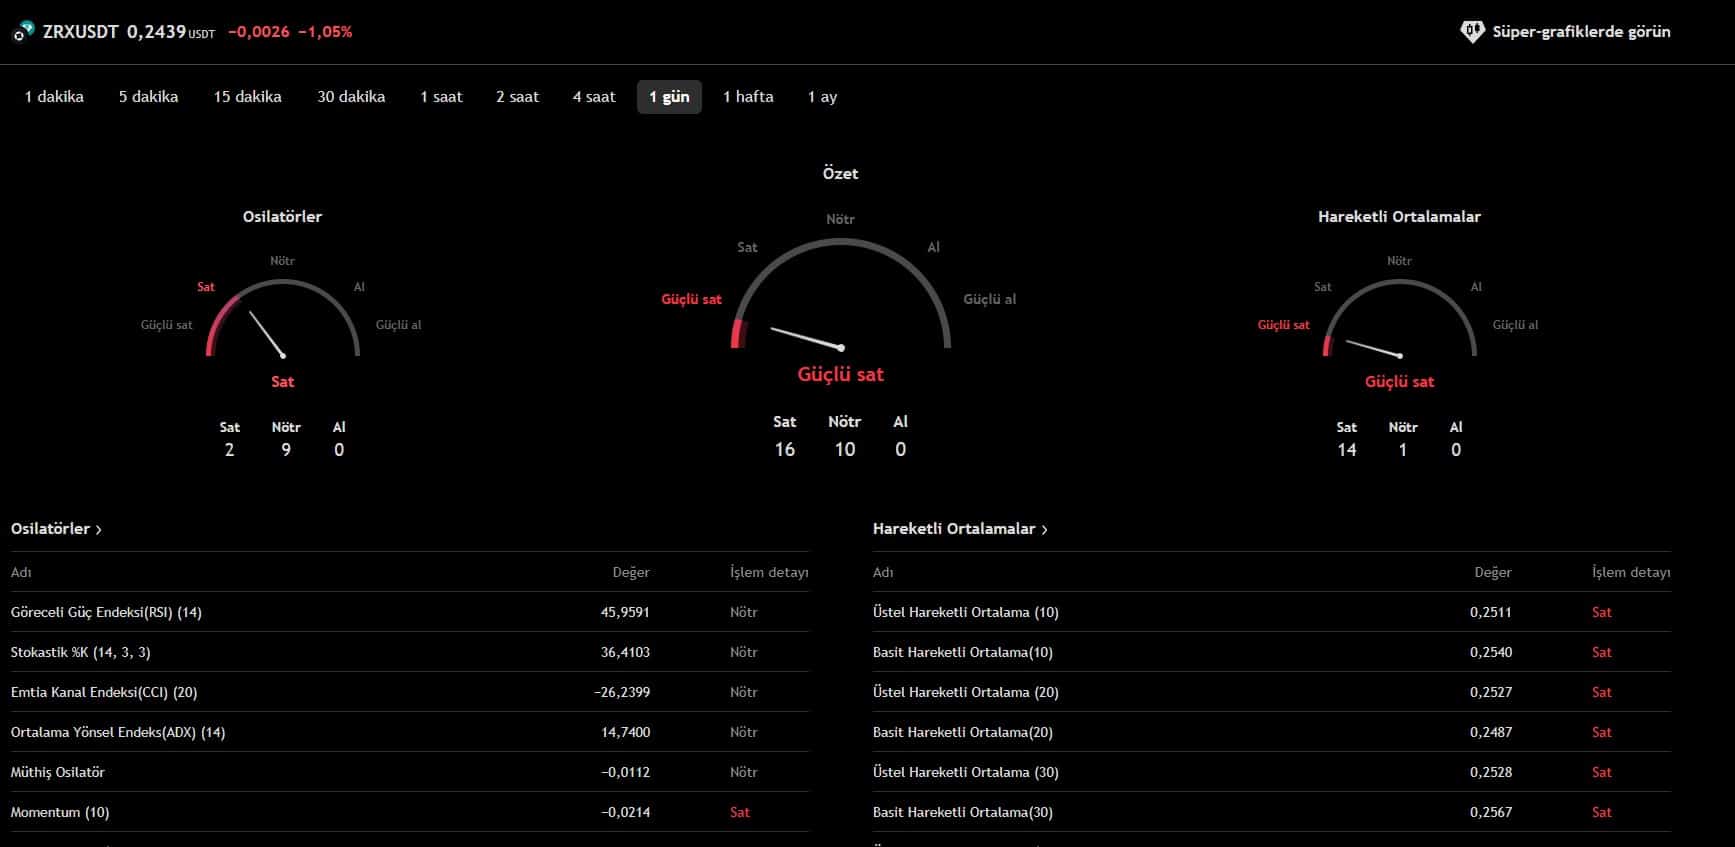Switch to 1 ay timeframe
This screenshot has width=1735, height=847.
click(822, 97)
